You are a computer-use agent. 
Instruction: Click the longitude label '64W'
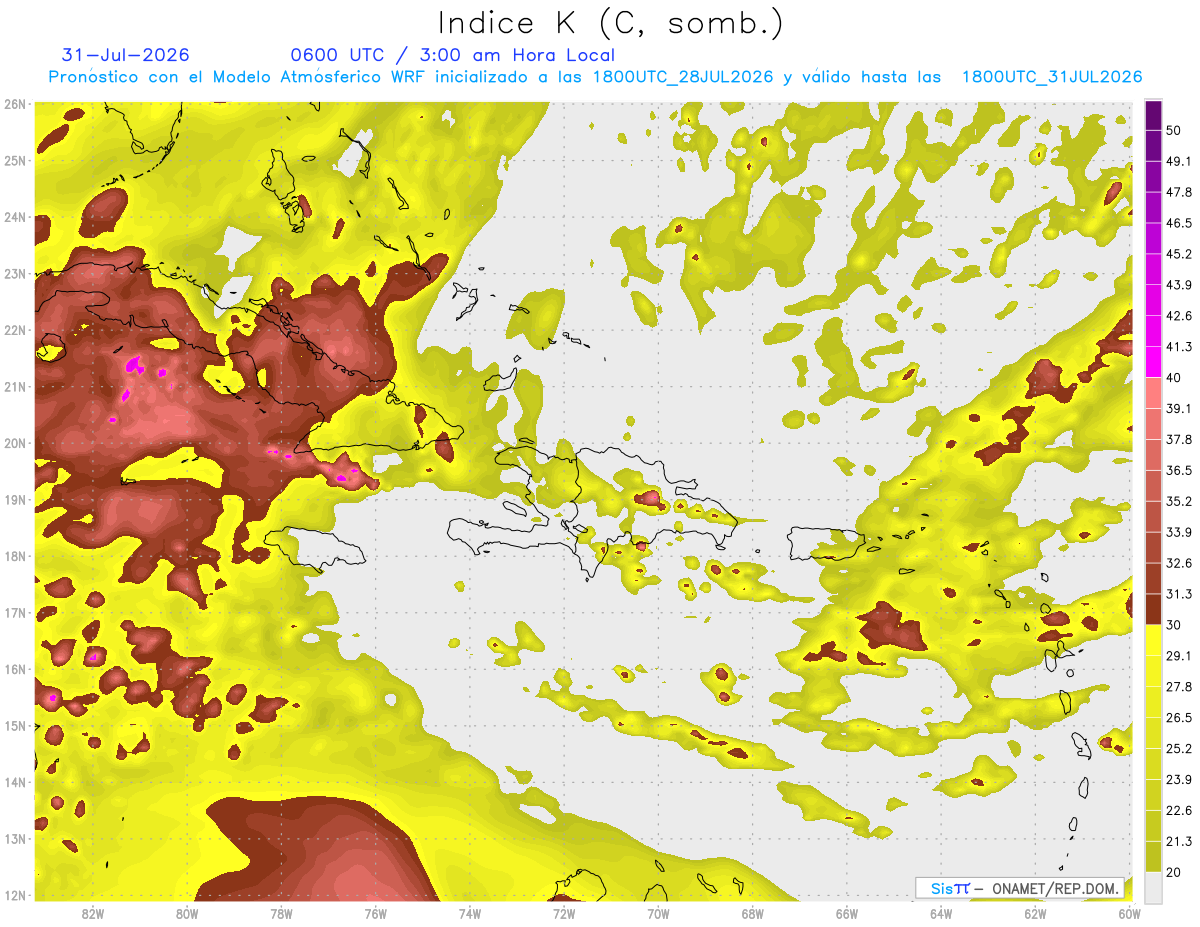940,914
